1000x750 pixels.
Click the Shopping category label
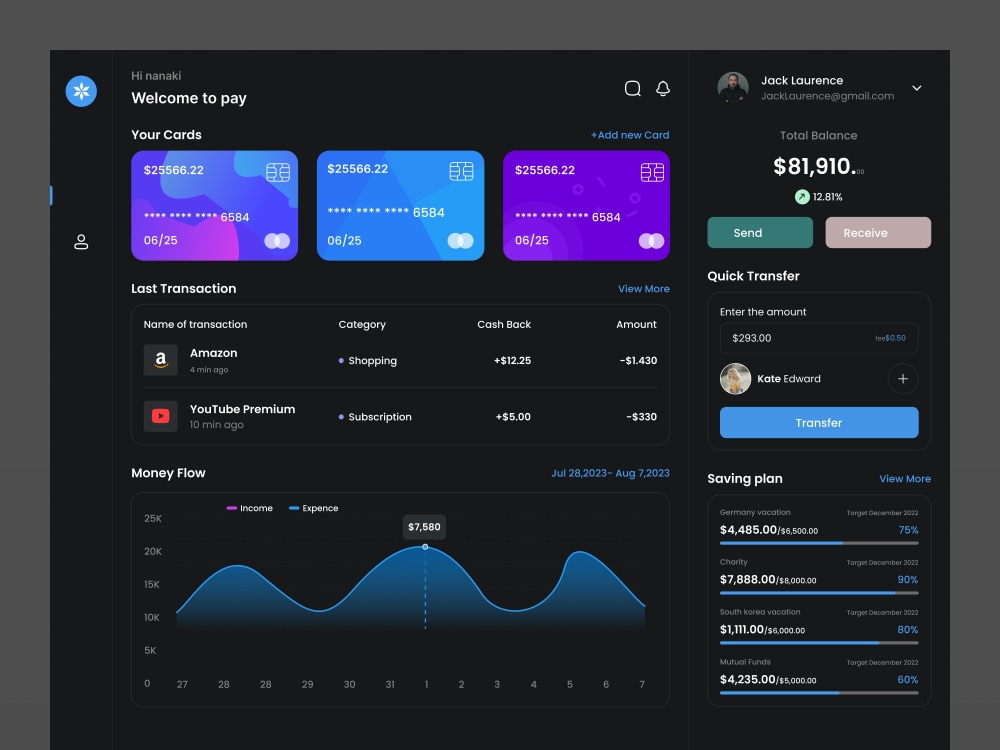[x=372, y=361]
